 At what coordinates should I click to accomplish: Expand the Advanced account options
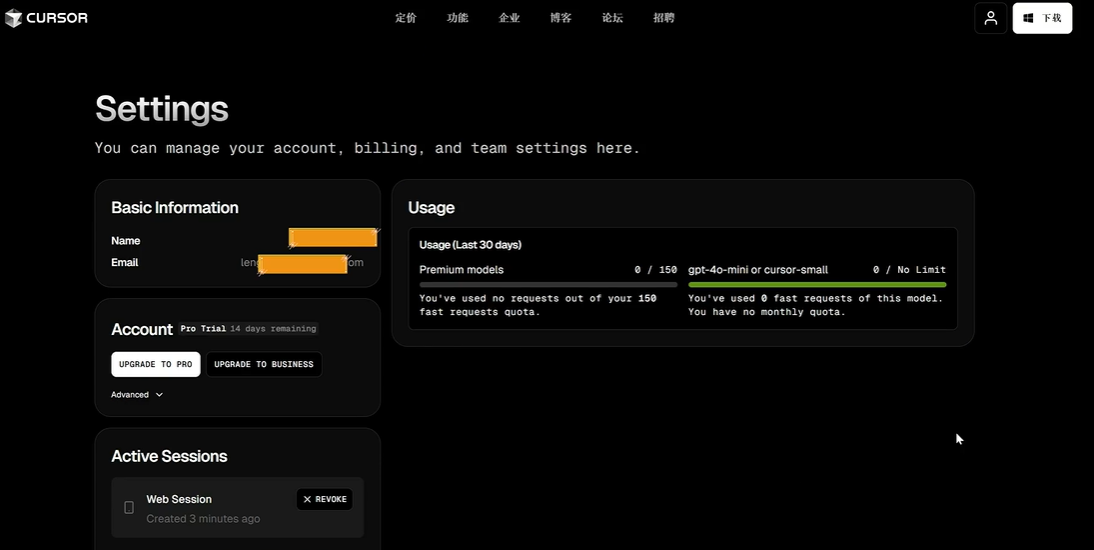pos(137,395)
